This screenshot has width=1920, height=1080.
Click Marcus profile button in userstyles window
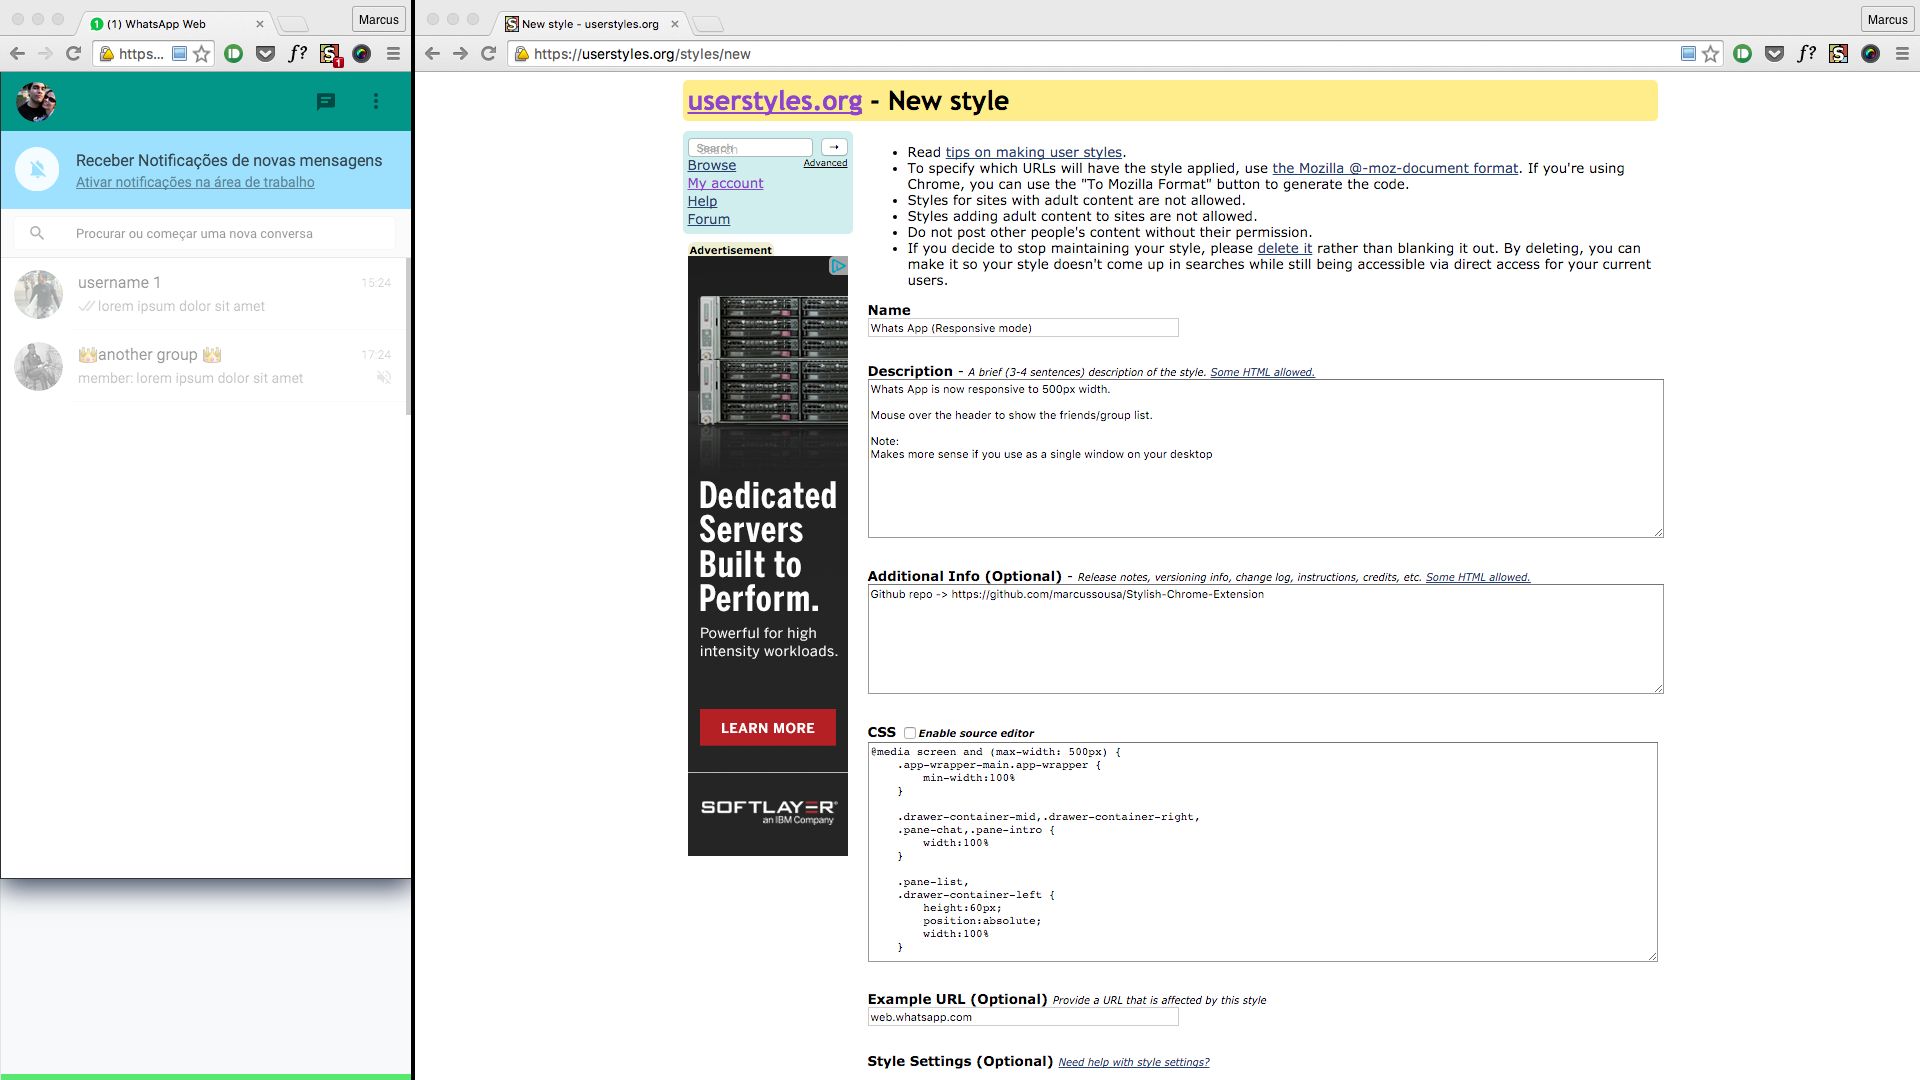[1887, 19]
